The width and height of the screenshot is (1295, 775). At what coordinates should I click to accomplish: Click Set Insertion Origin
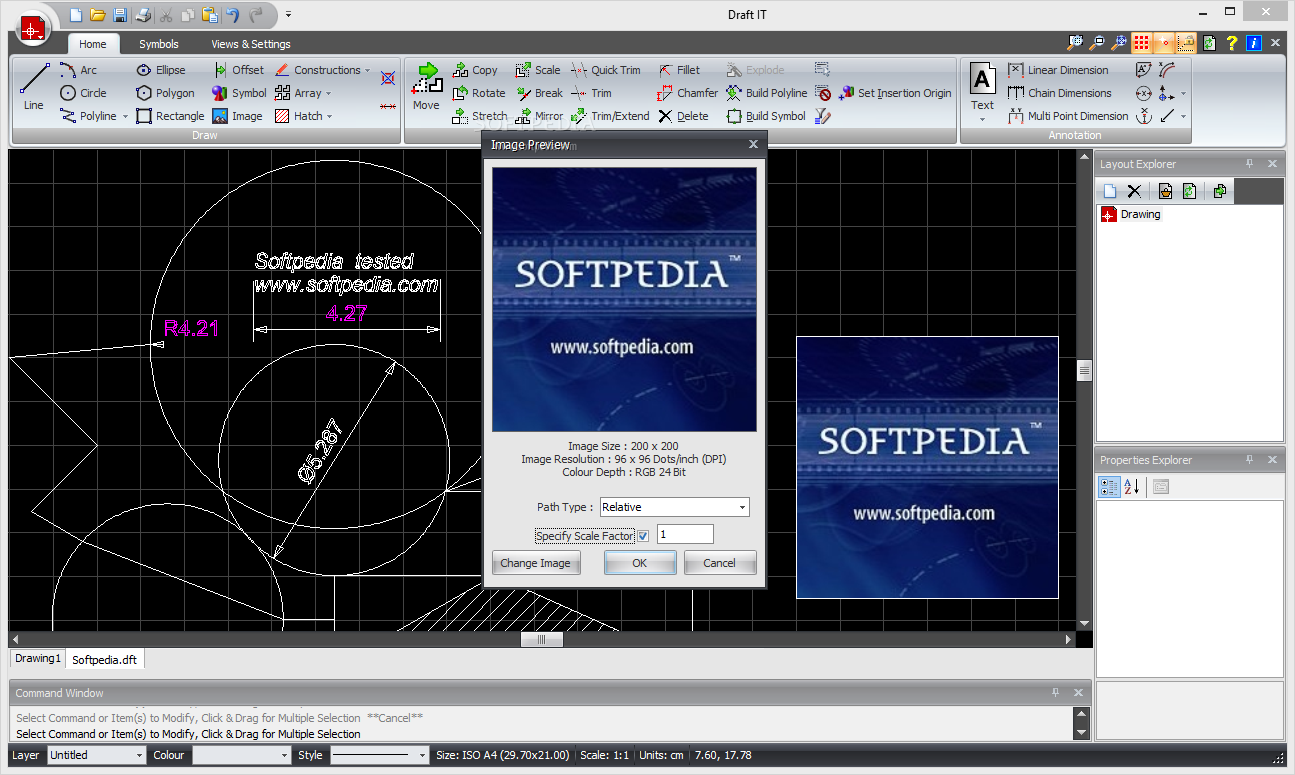[x=895, y=93]
